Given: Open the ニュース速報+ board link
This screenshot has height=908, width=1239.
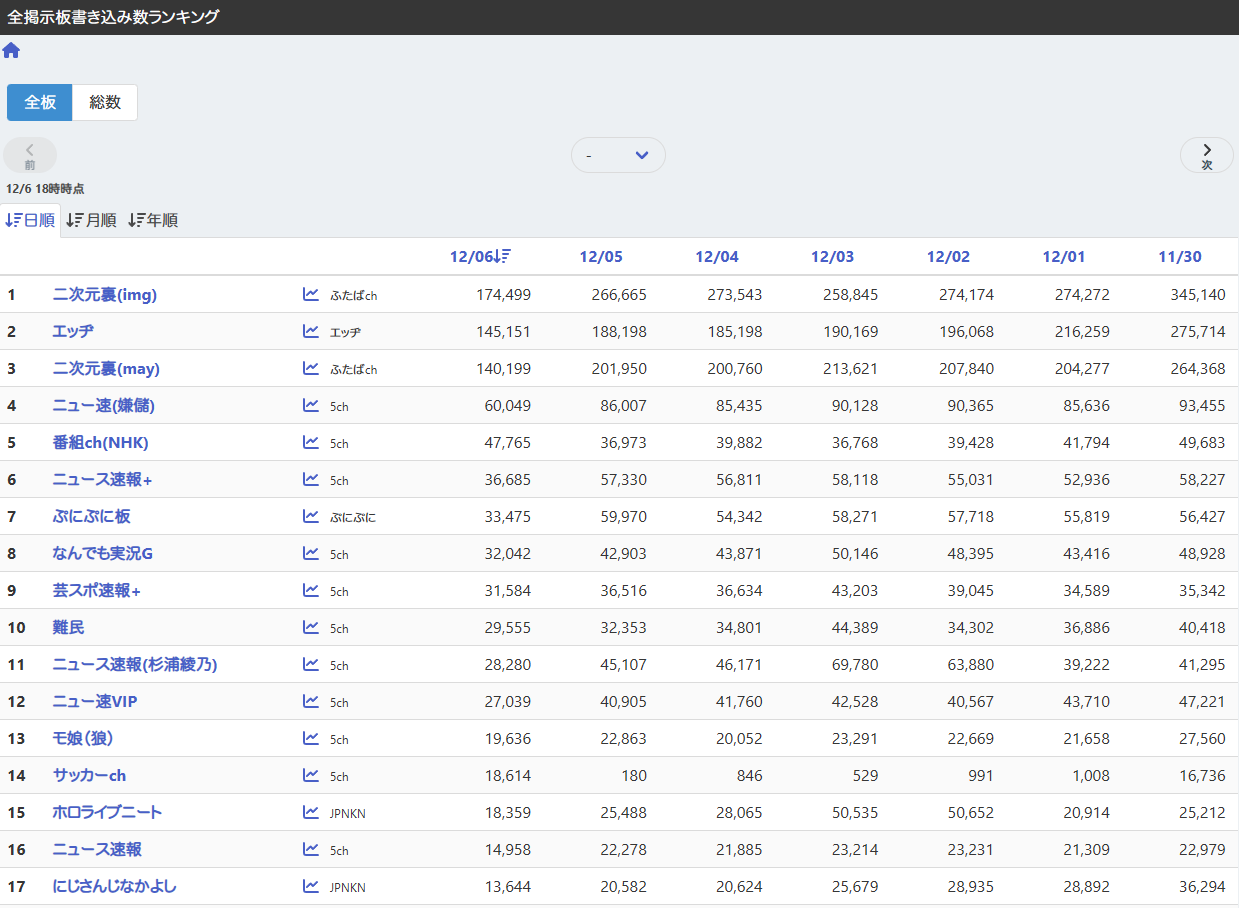Looking at the screenshot, I should click(102, 480).
